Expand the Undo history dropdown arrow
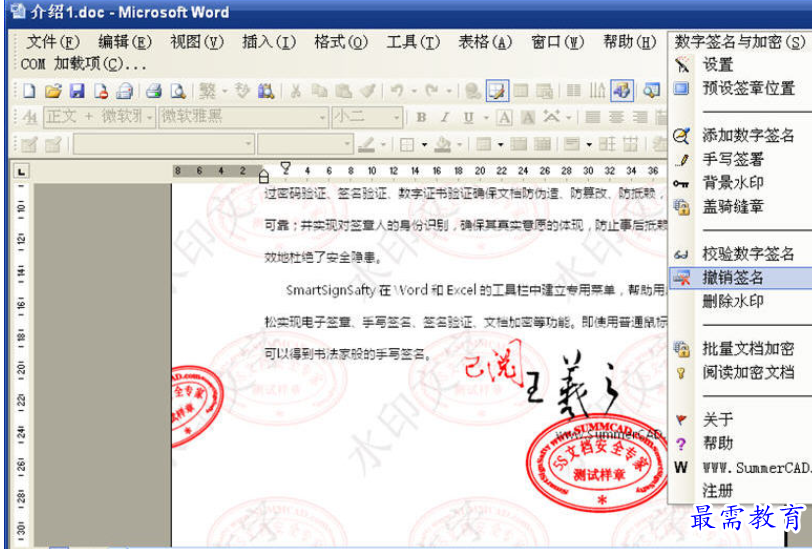 click(414, 92)
